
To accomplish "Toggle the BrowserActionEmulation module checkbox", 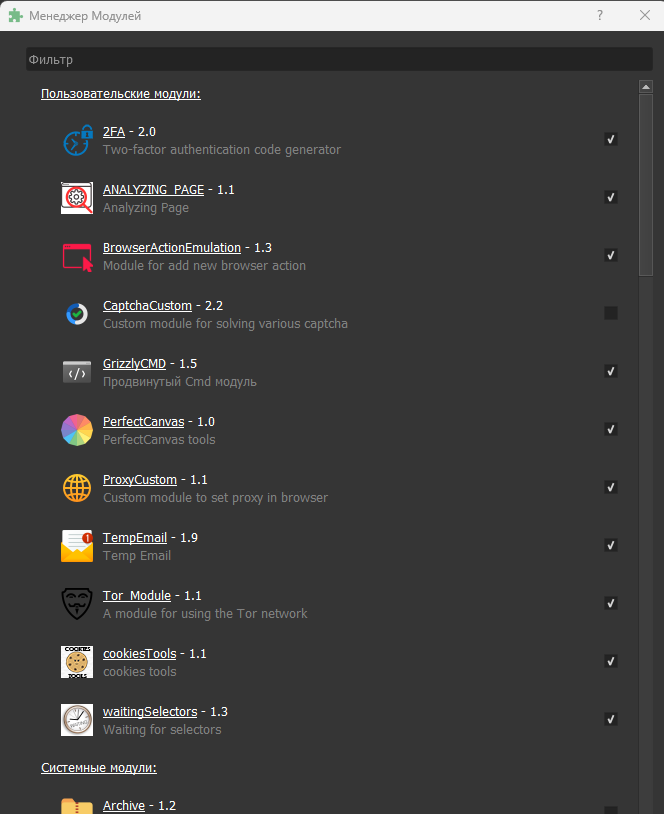I will (611, 255).
